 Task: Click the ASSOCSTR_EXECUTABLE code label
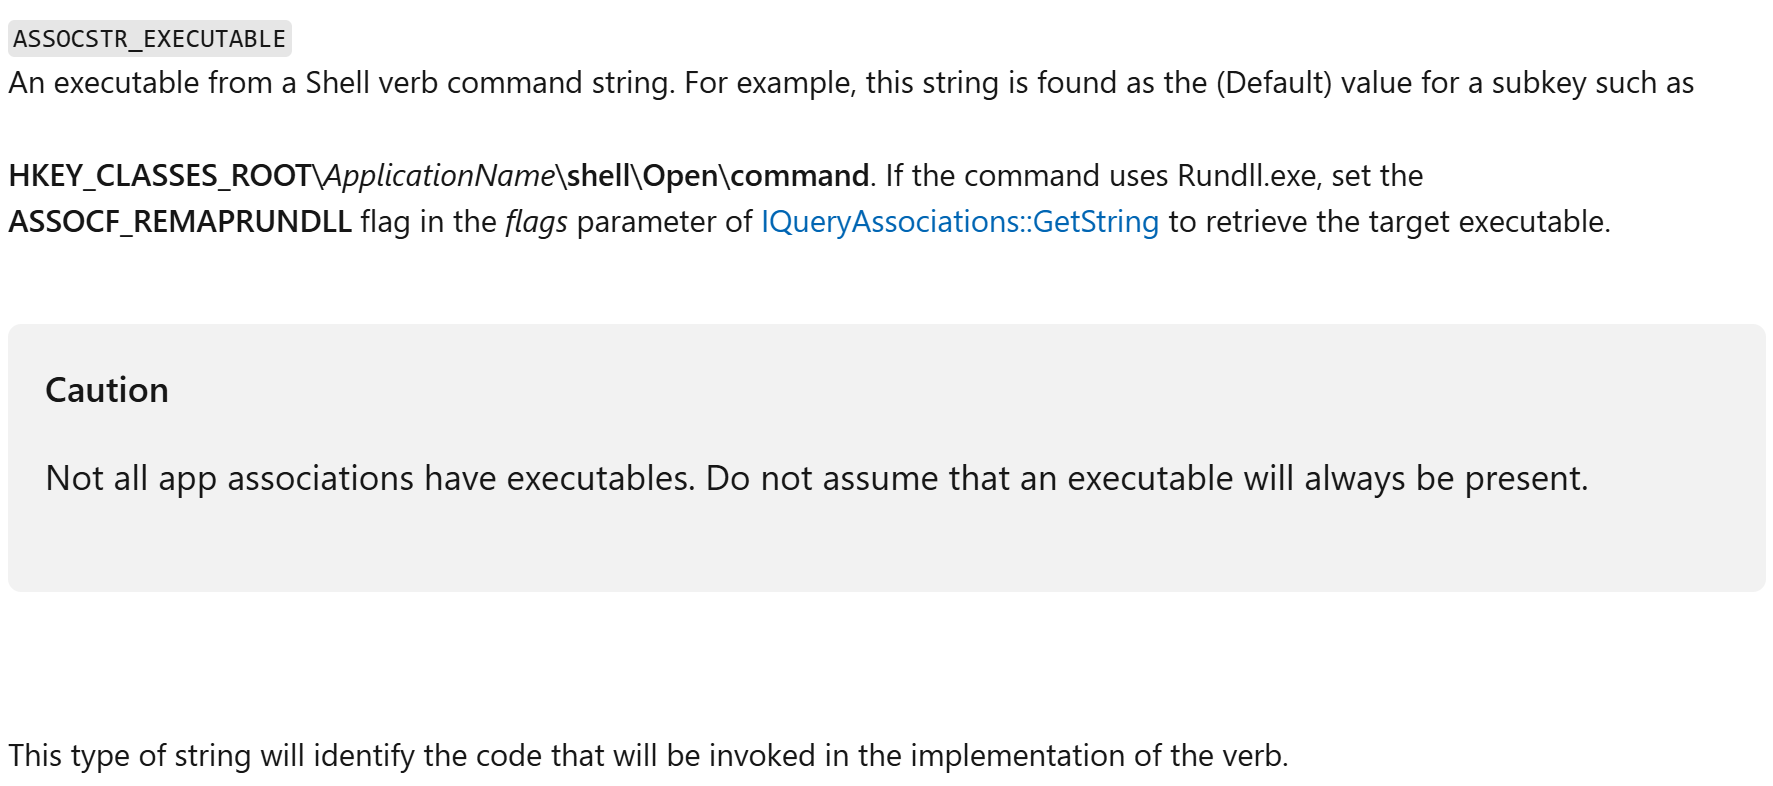(x=149, y=39)
